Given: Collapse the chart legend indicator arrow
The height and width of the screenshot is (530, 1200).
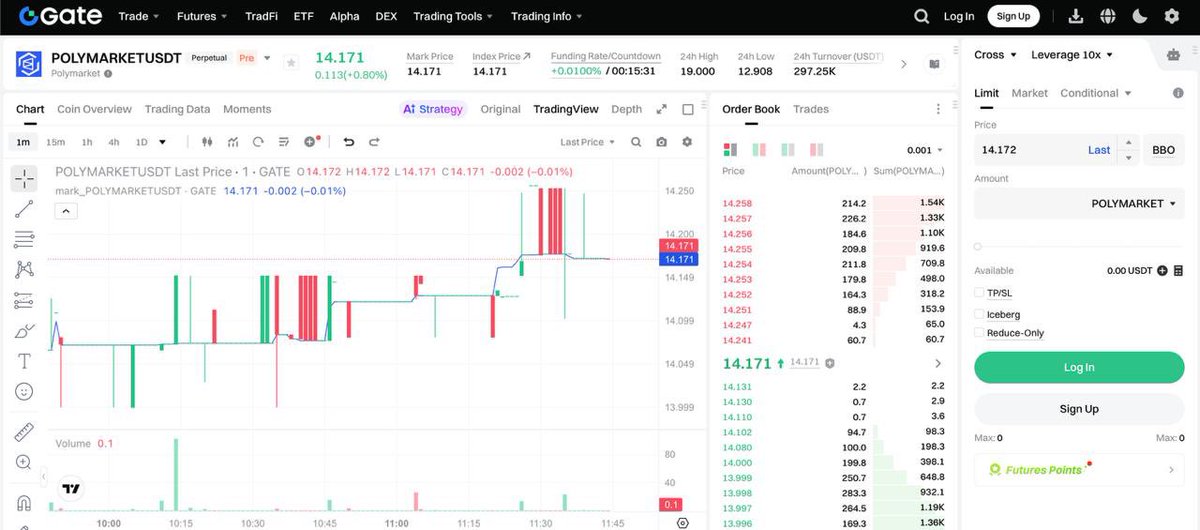Looking at the screenshot, I should pos(65,211).
